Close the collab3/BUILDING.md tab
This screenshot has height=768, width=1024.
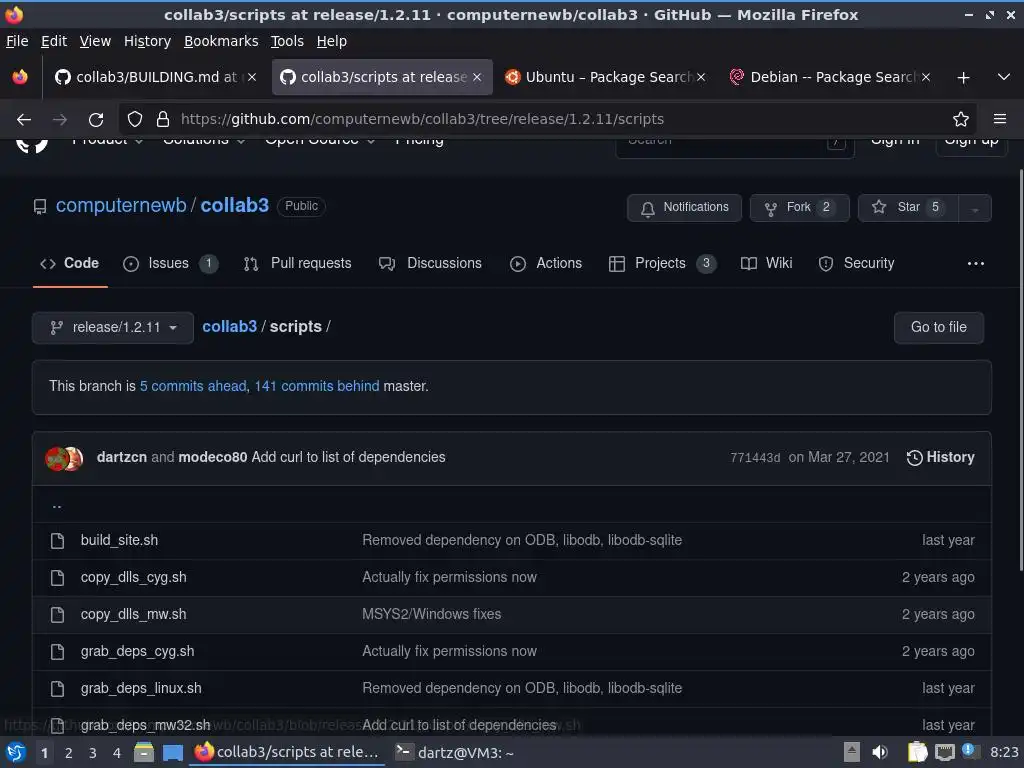pyautogui.click(x=251, y=77)
